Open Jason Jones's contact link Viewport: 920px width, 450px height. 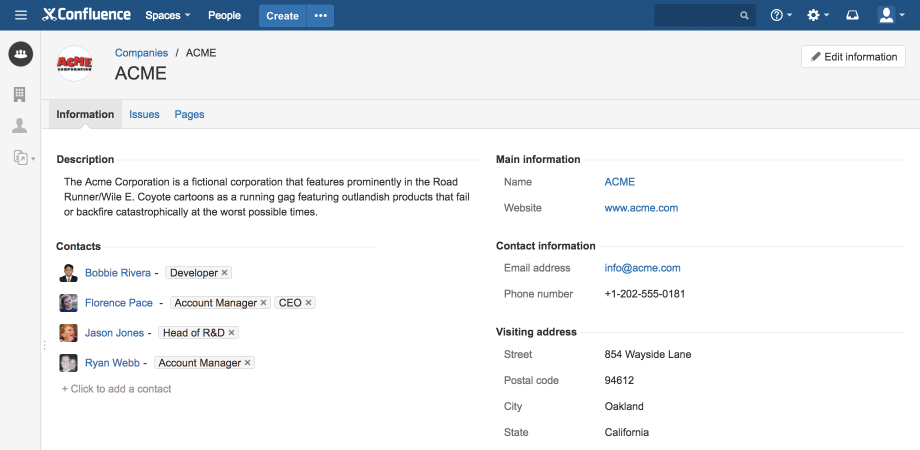pyautogui.click(x=114, y=333)
